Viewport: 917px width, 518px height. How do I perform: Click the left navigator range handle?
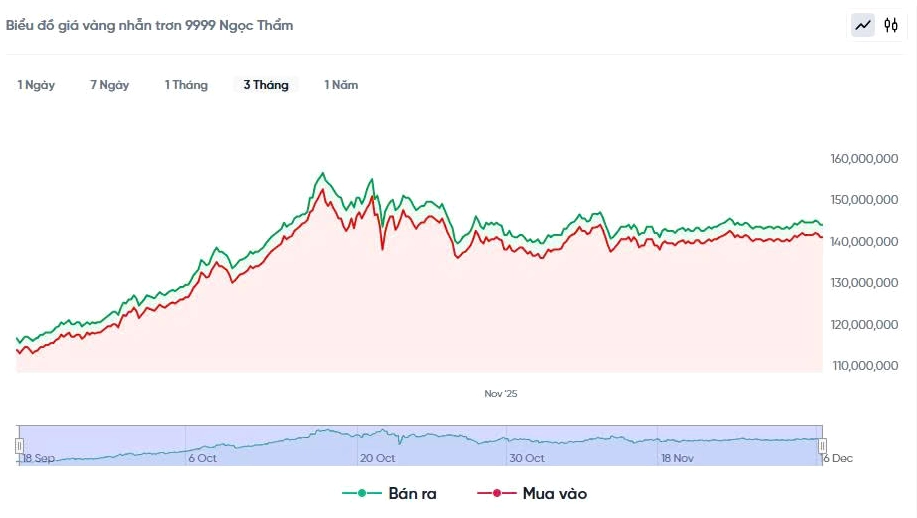pos(19,445)
